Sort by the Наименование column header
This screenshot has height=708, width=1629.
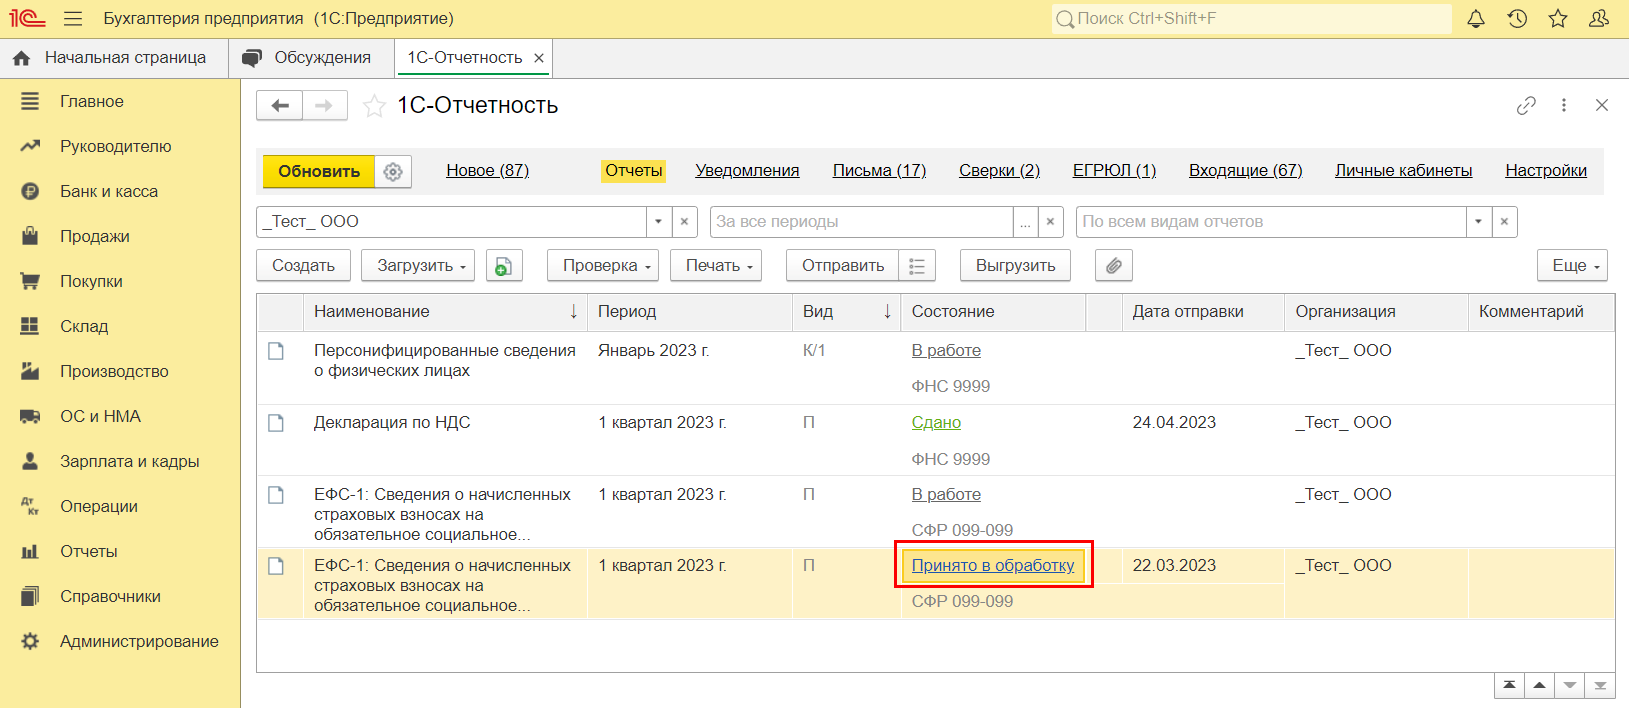(445, 312)
